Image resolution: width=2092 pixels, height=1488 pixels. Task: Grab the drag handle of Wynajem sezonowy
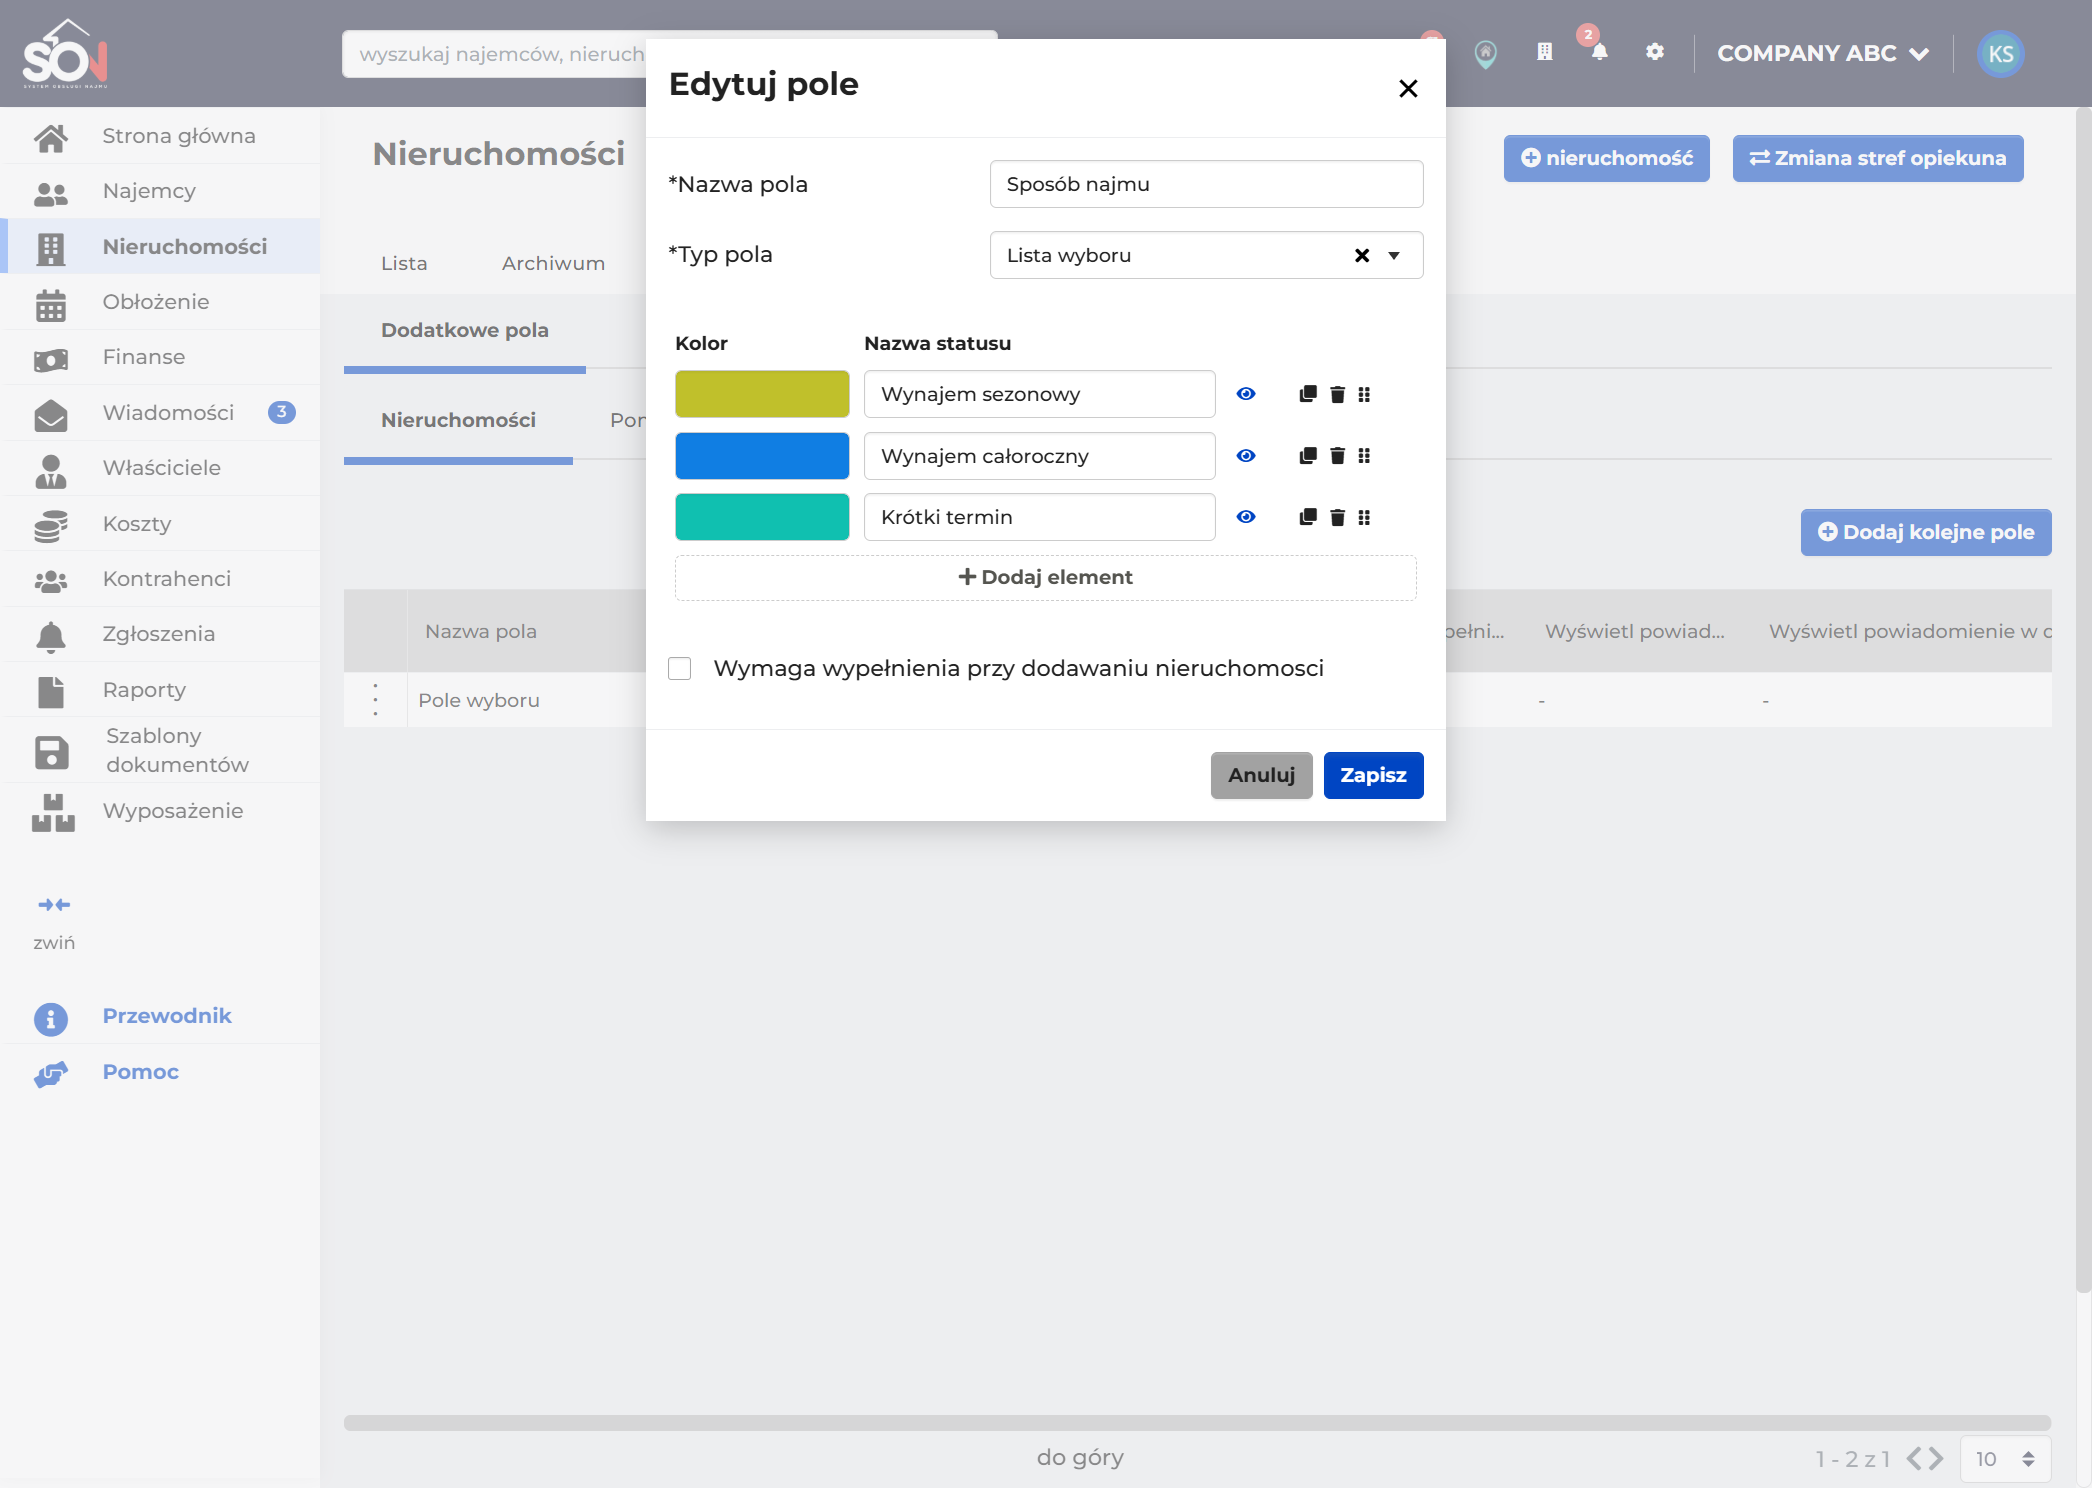pos(1364,394)
